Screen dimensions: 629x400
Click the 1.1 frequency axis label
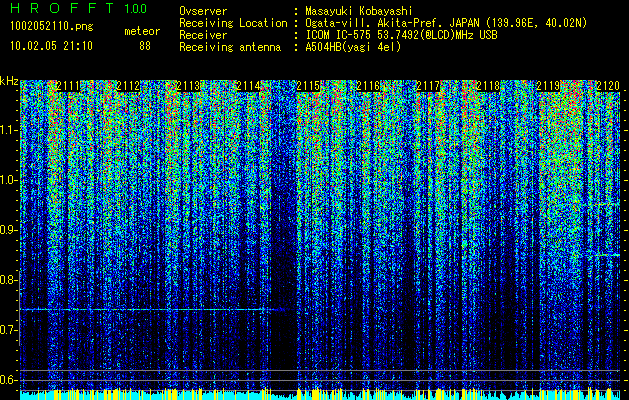pyautogui.click(x=9, y=130)
